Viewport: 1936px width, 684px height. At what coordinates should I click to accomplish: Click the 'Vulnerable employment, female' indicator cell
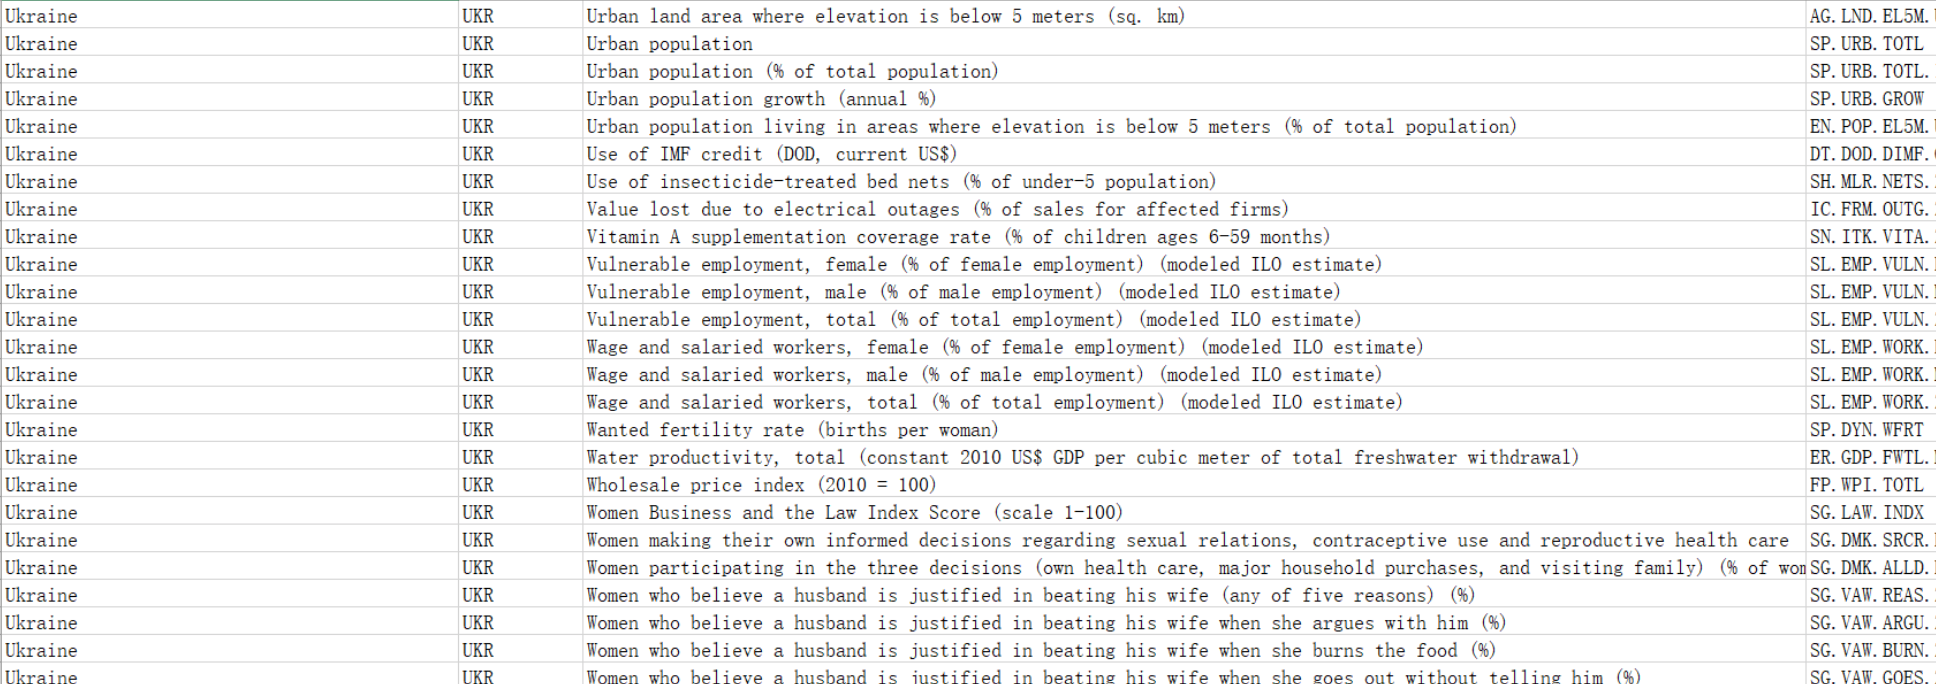point(984,264)
